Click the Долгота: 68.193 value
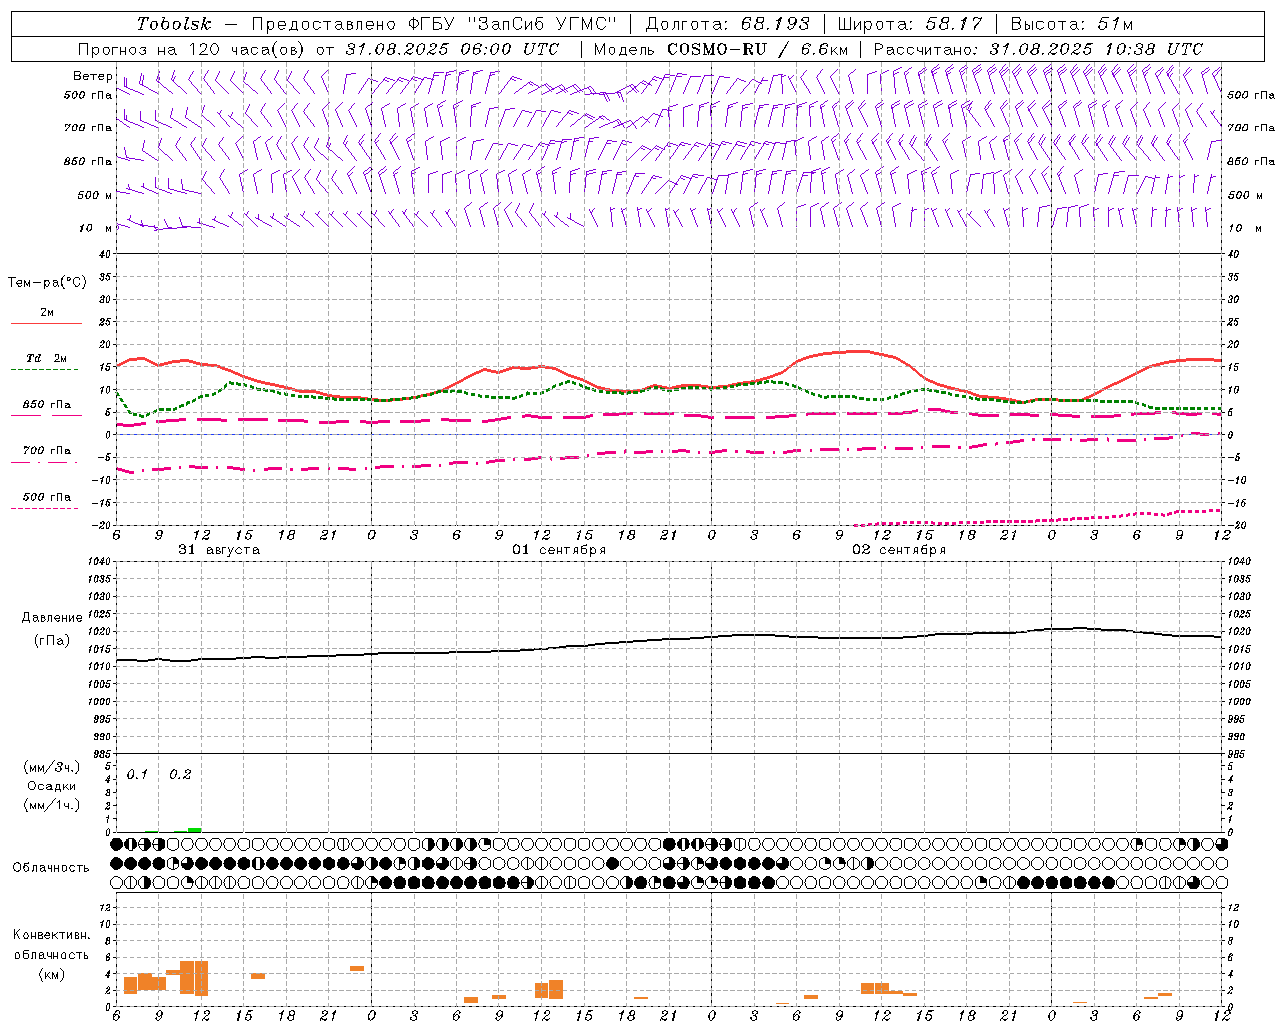Viewport: 1280px width, 1024px height. 727,24
